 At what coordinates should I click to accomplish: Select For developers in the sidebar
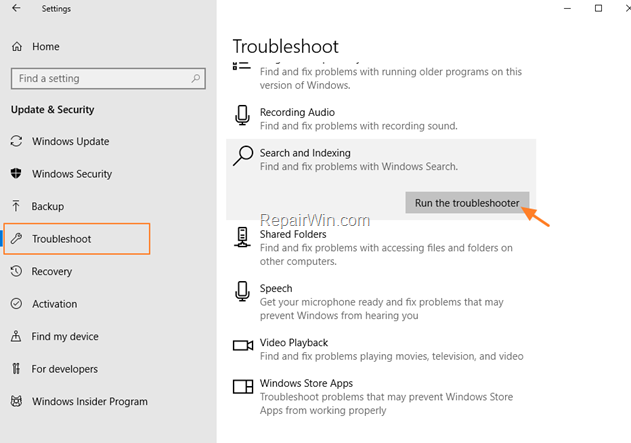[65, 369]
